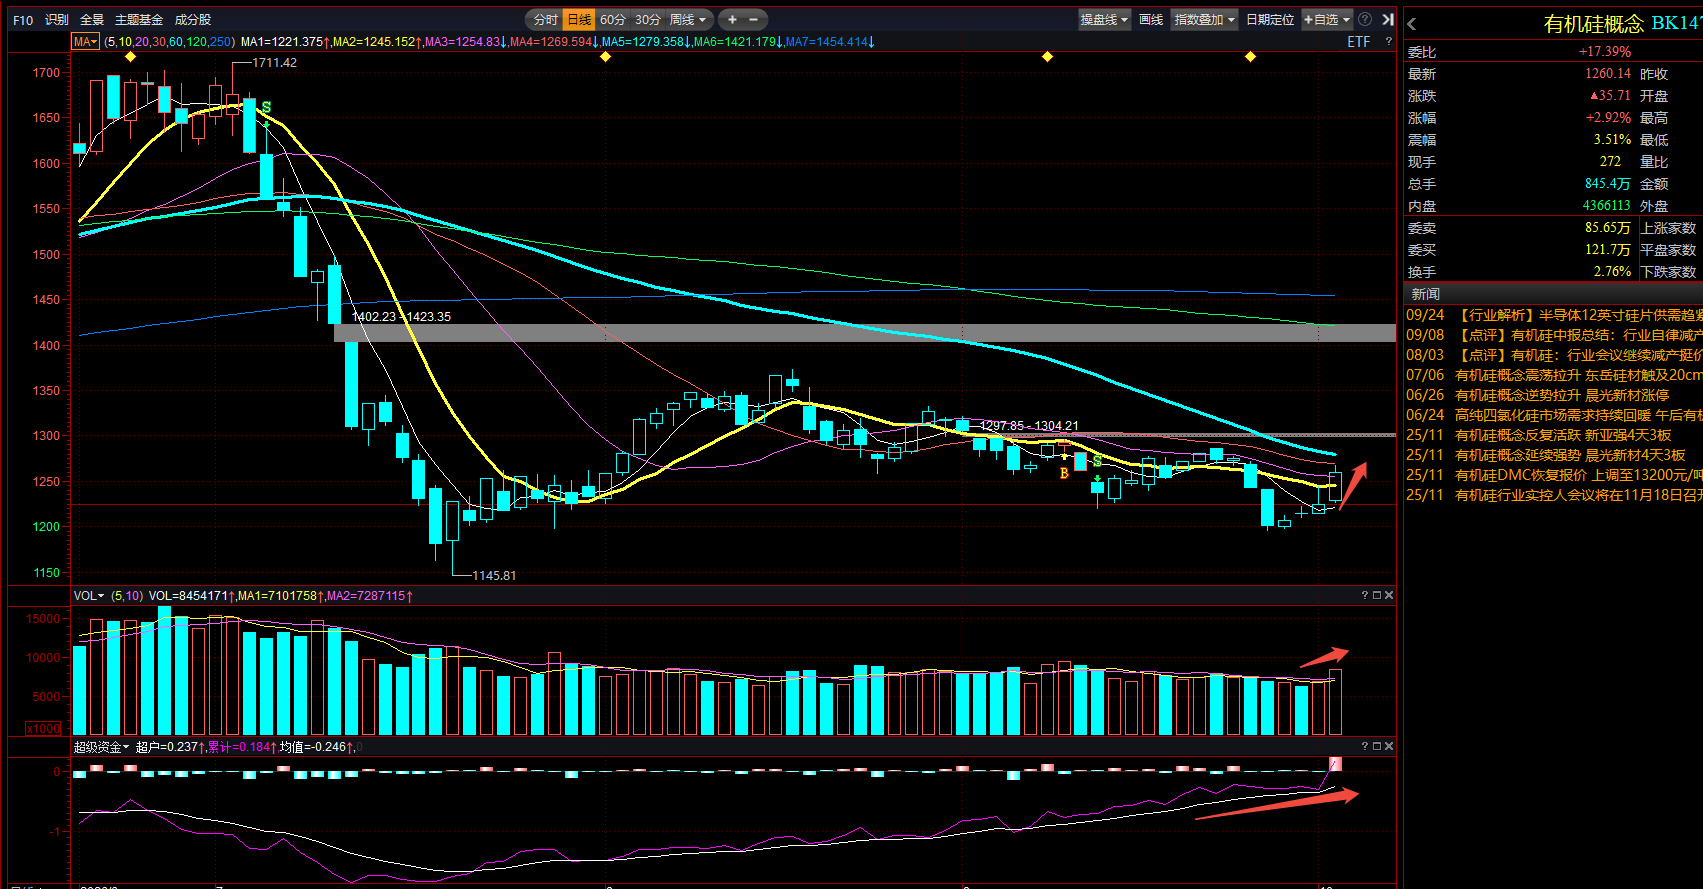Close the VOL indicator sub-panel
1703x889 pixels.
(1389, 595)
